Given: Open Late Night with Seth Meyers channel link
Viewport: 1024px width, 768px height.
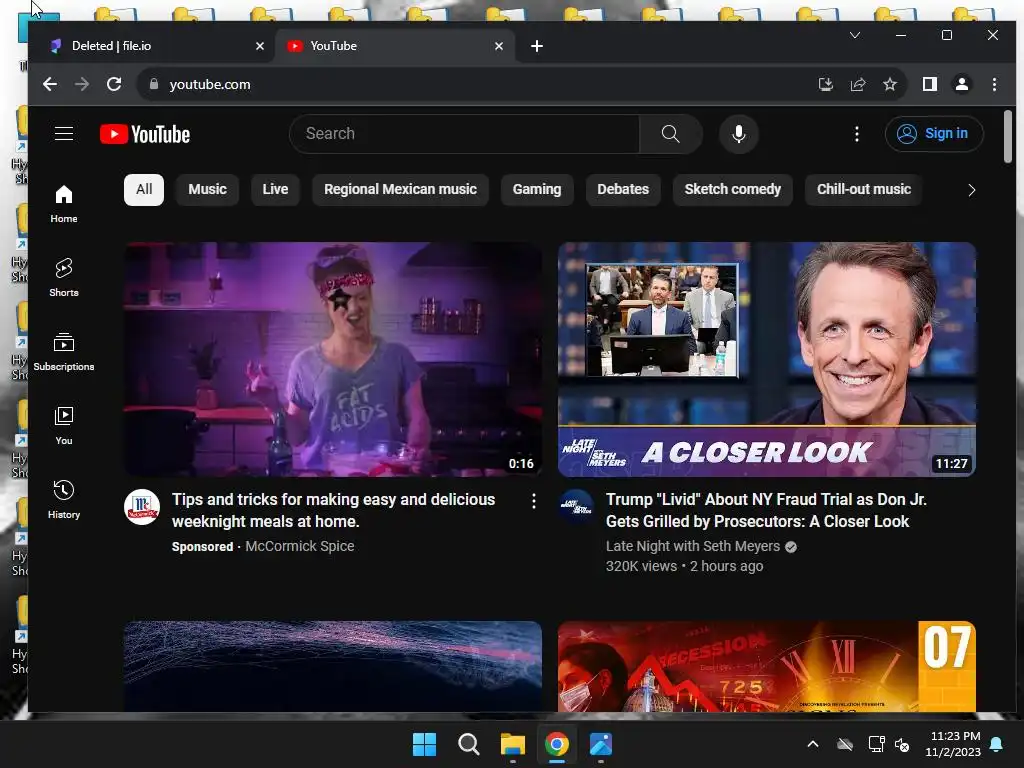Looking at the screenshot, I should pyautogui.click(x=693, y=546).
